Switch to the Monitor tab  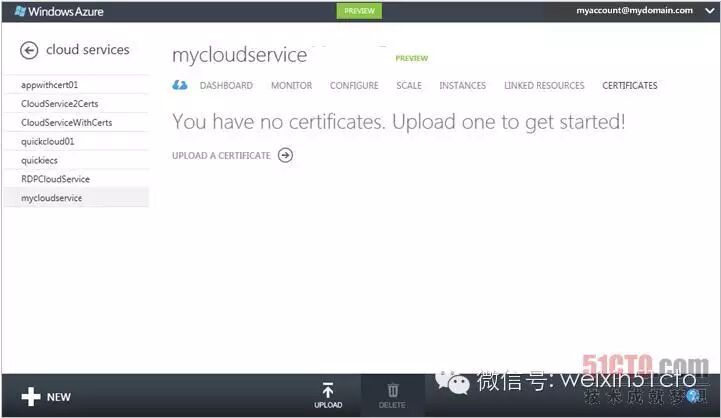[x=292, y=86]
